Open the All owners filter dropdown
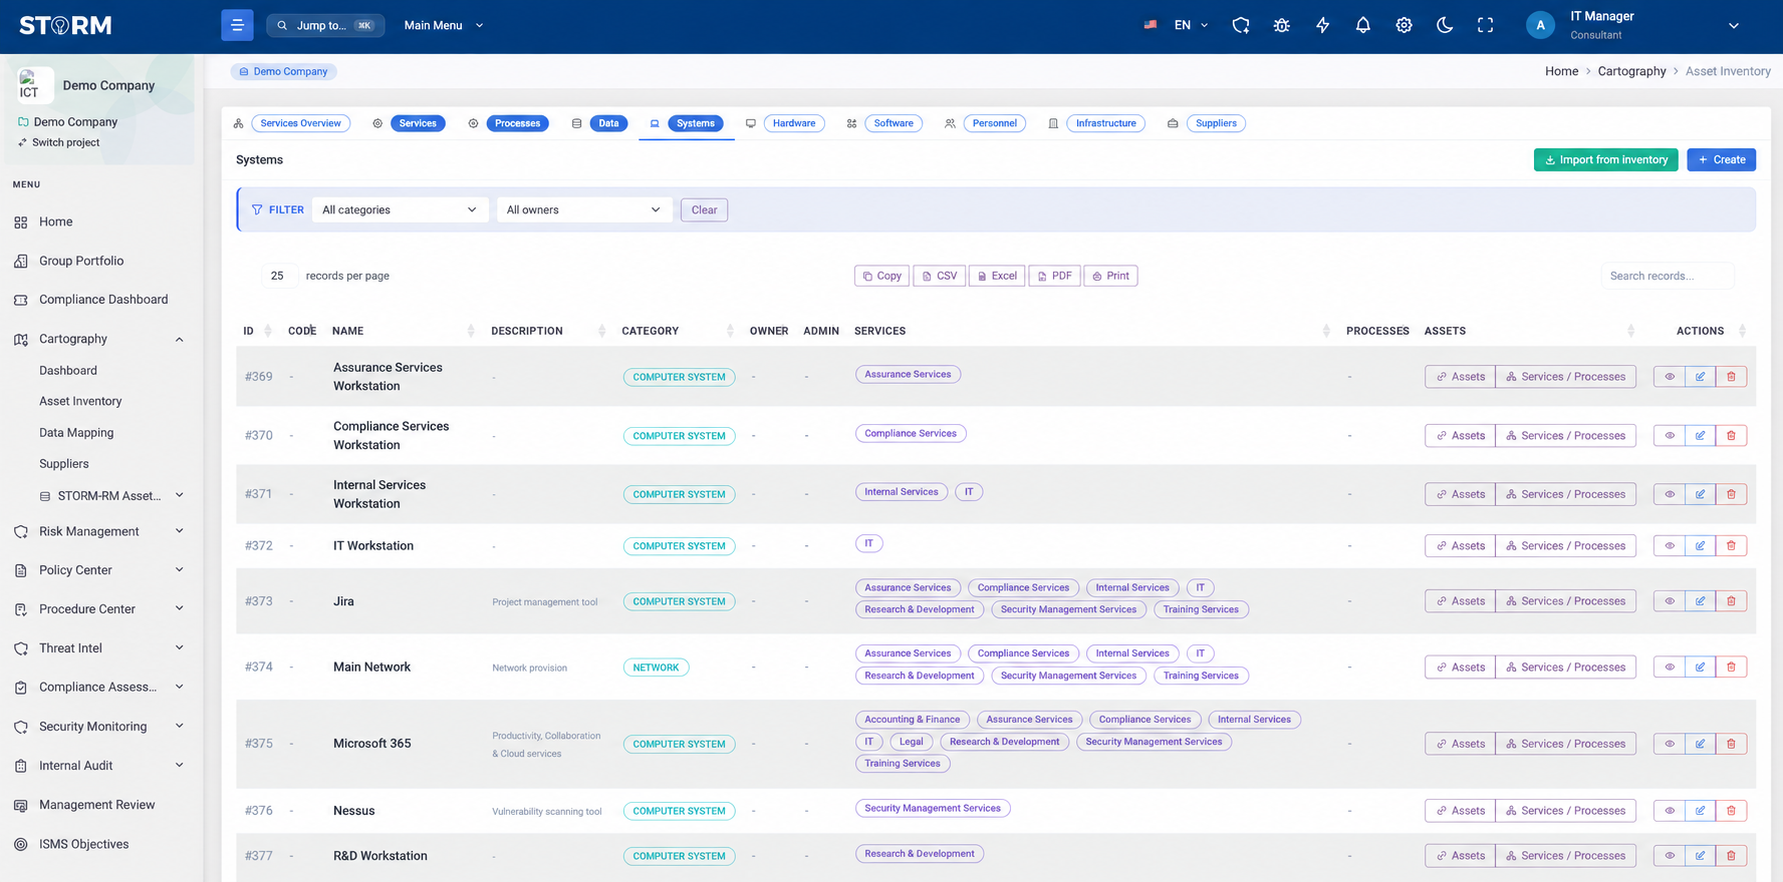The width and height of the screenshot is (1783, 882). (584, 210)
